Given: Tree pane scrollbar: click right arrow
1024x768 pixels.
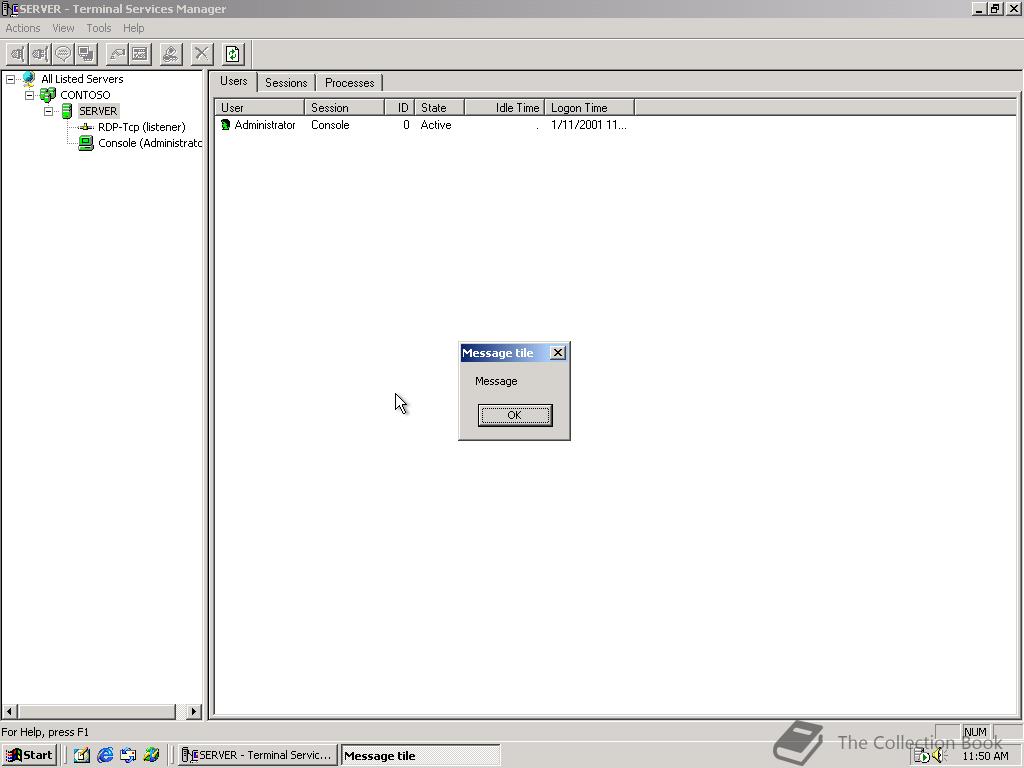Looking at the screenshot, I should click(x=194, y=711).
